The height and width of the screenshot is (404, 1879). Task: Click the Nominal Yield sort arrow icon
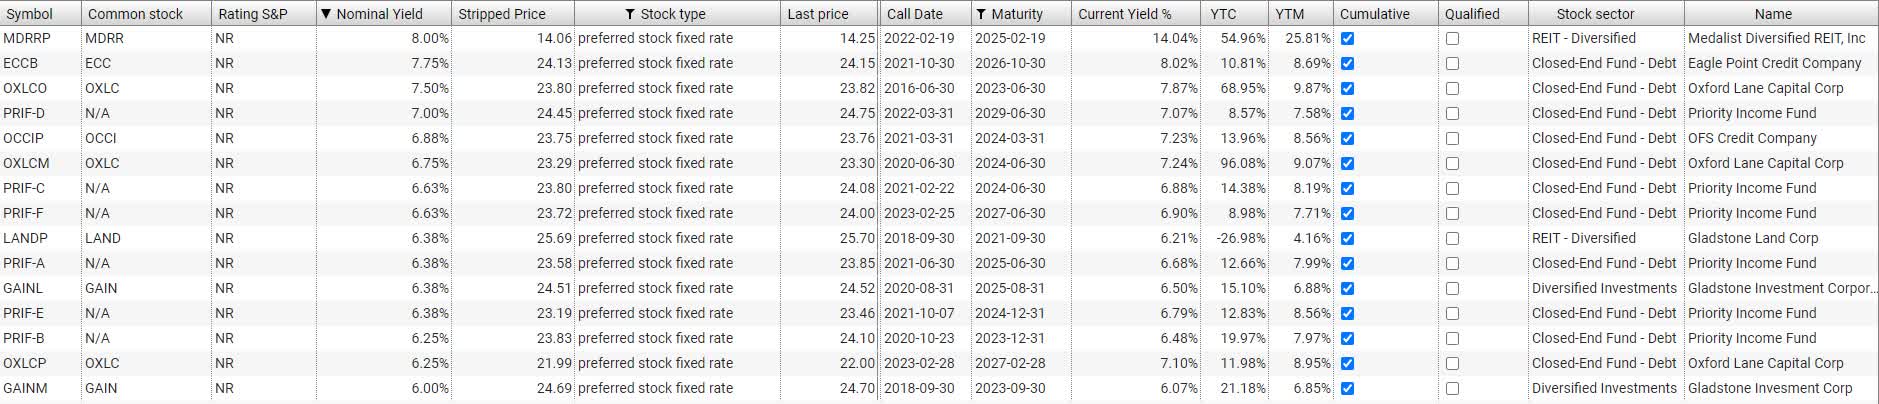tap(326, 14)
